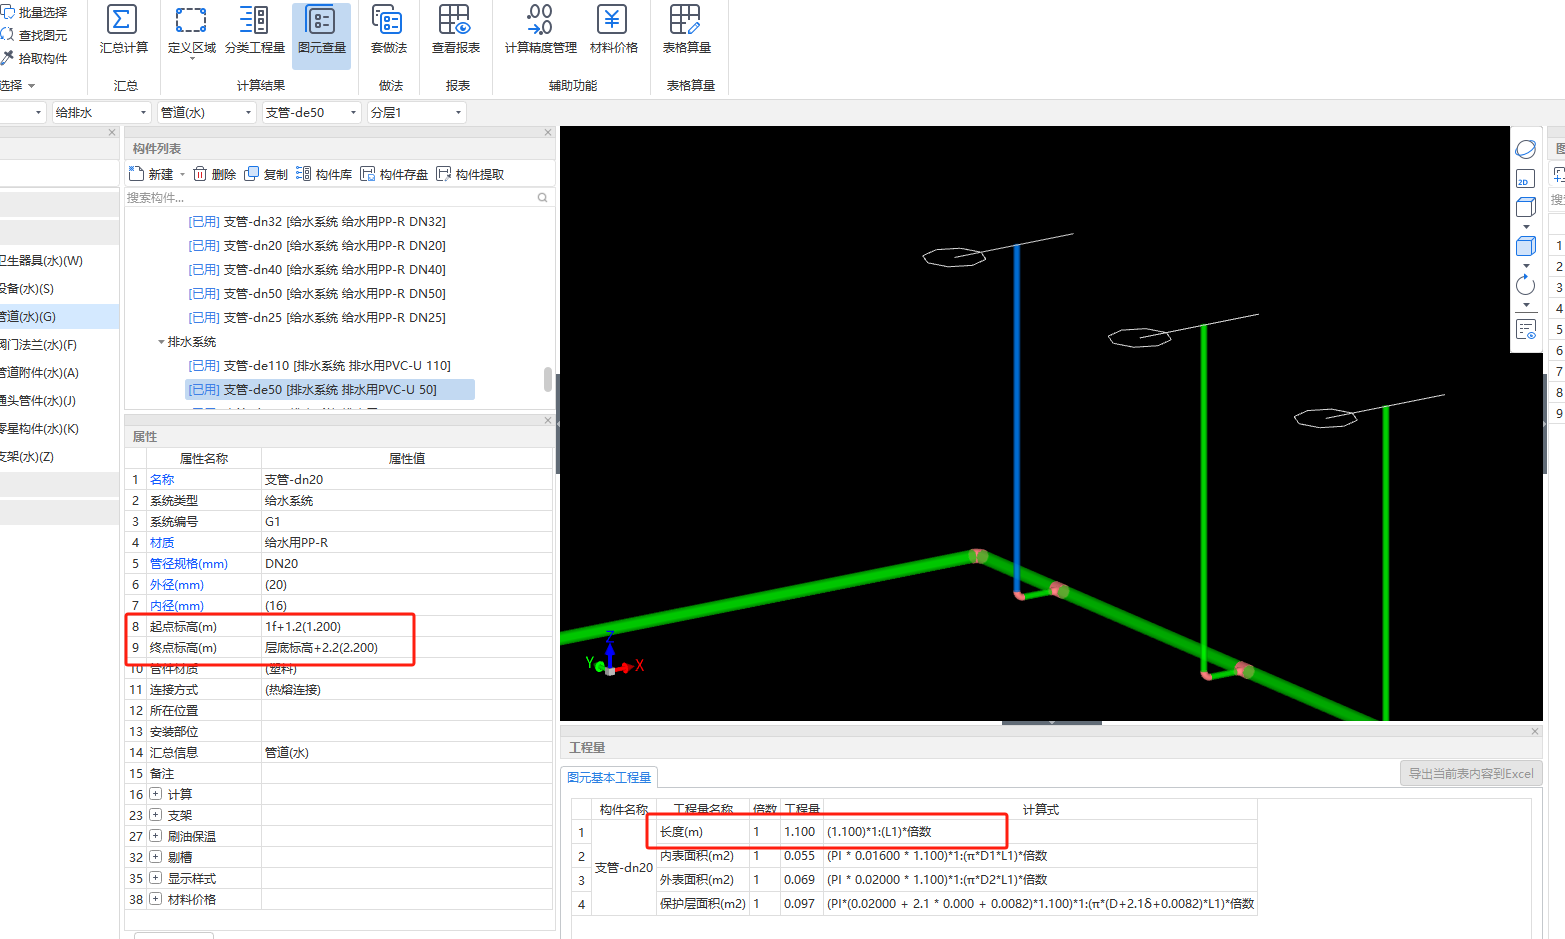1565x939 pixels.
Task: Close the 工程量 panel
Action: click(x=1535, y=732)
